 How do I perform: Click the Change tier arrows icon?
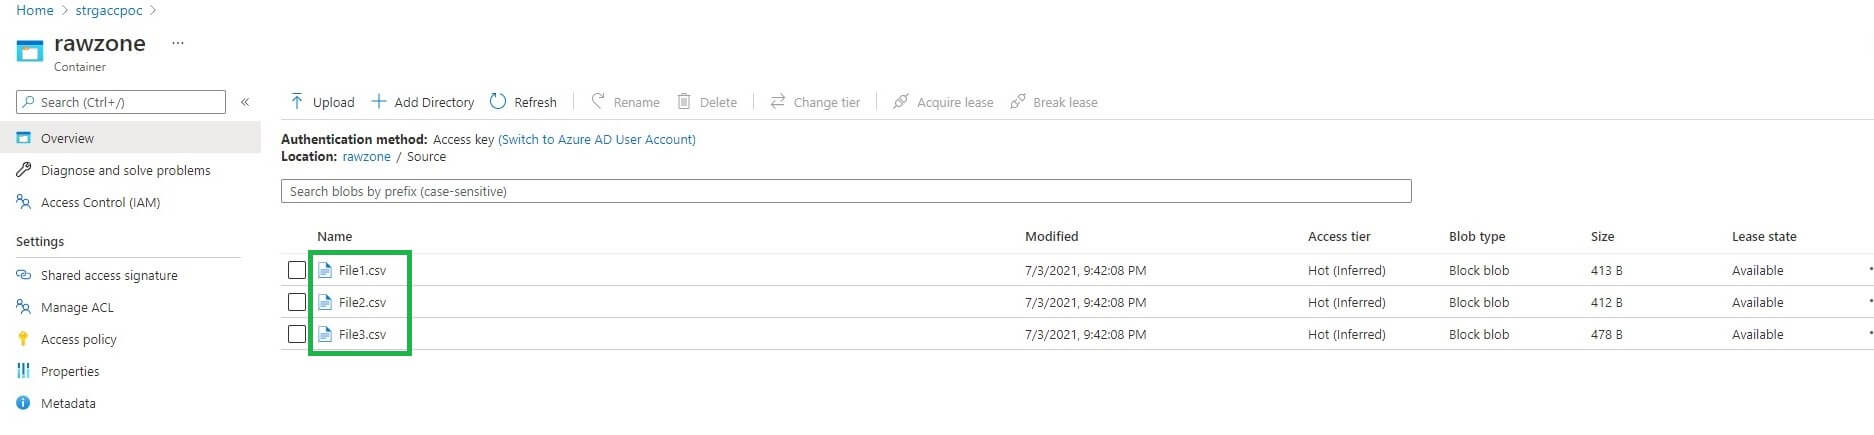coord(777,102)
